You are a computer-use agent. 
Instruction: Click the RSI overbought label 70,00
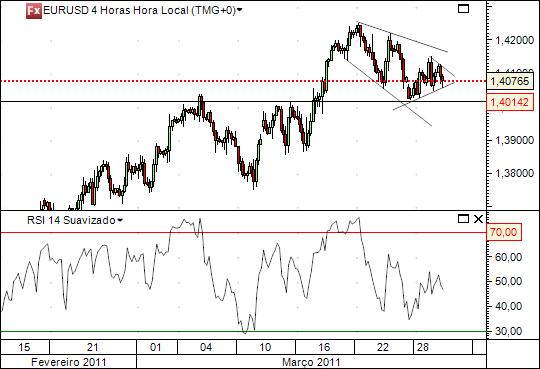coord(504,232)
